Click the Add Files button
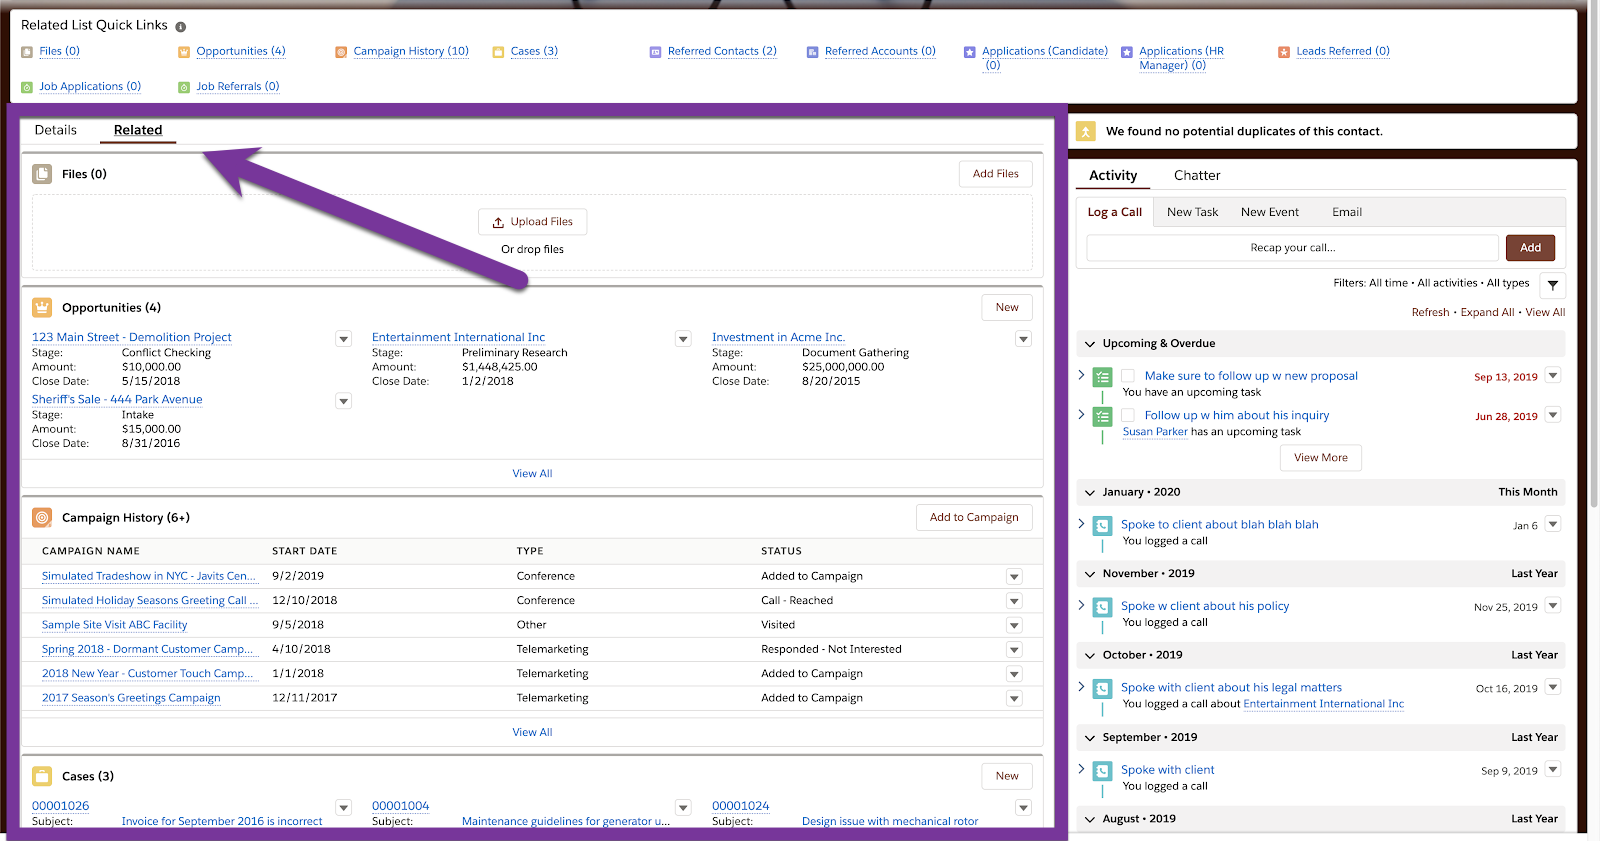The height and width of the screenshot is (841, 1600). 996,174
